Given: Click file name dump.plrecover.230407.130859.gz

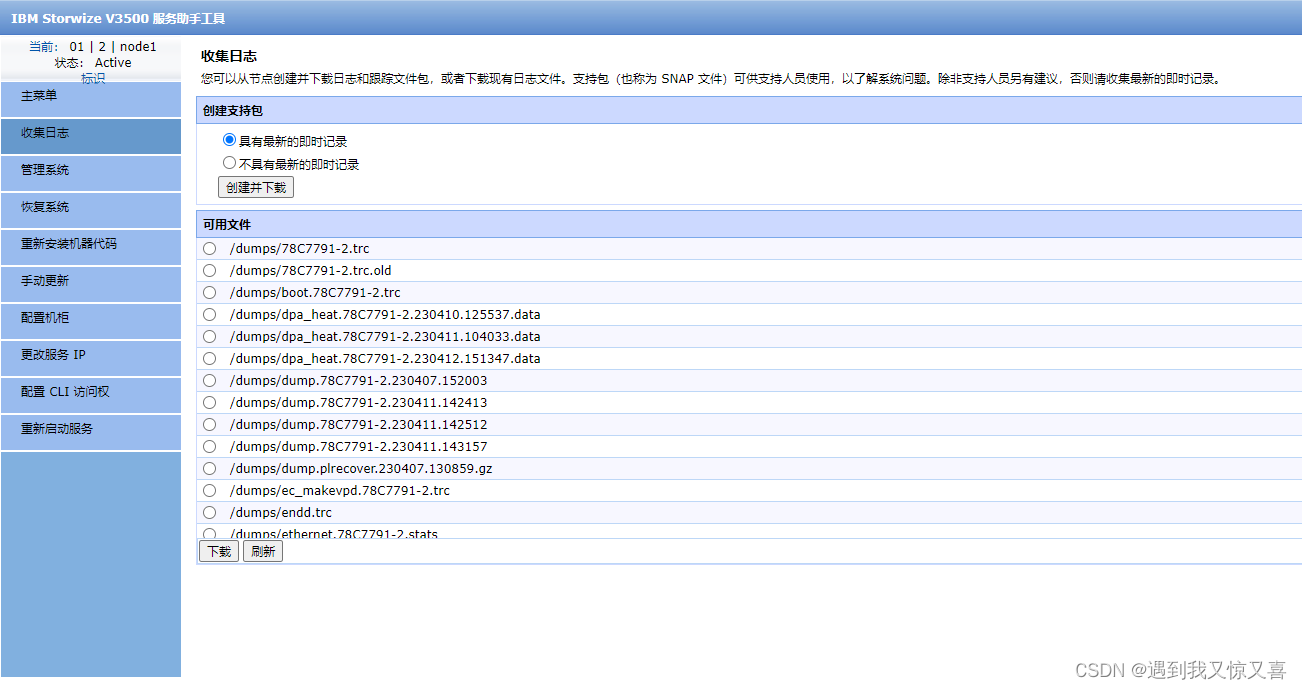Looking at the screenshot, I should pyautogui.click(x=361, y=469).
